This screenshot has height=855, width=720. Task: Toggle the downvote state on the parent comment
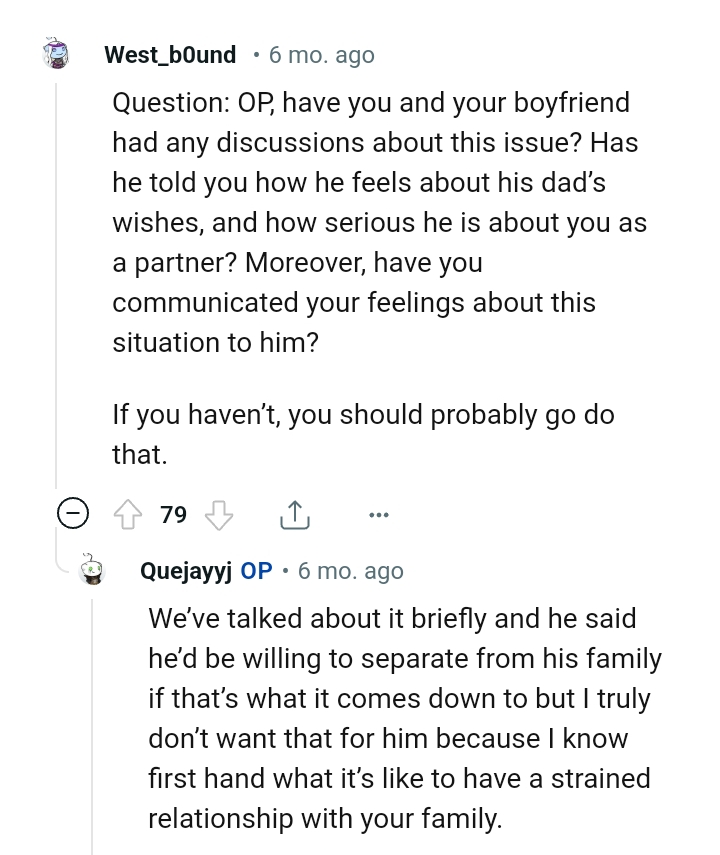tap(219, 514)
